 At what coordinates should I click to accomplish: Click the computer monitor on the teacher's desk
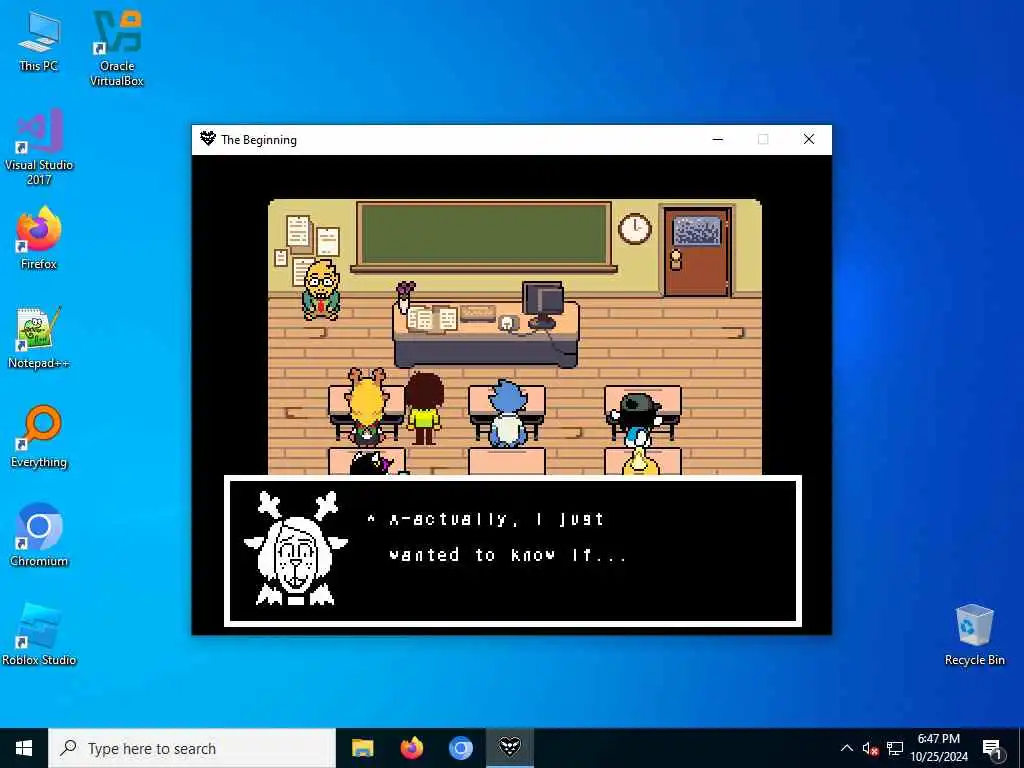click(543, 303)
